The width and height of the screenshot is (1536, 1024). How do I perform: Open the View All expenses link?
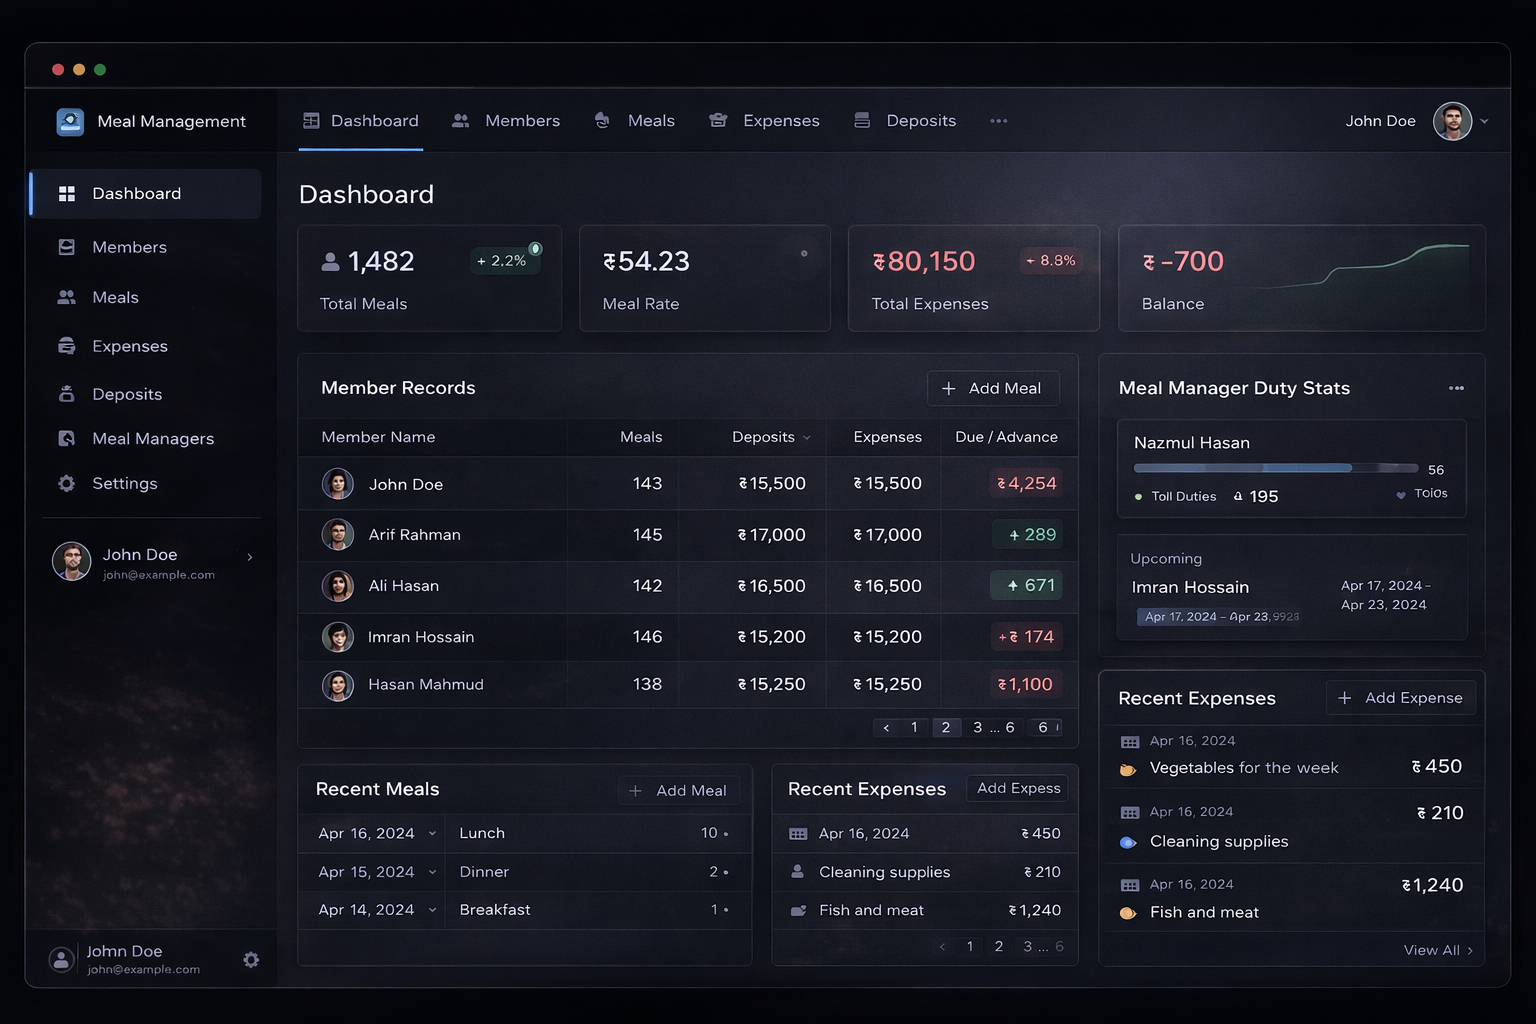pyautogui.click(x=1438, y=950)
